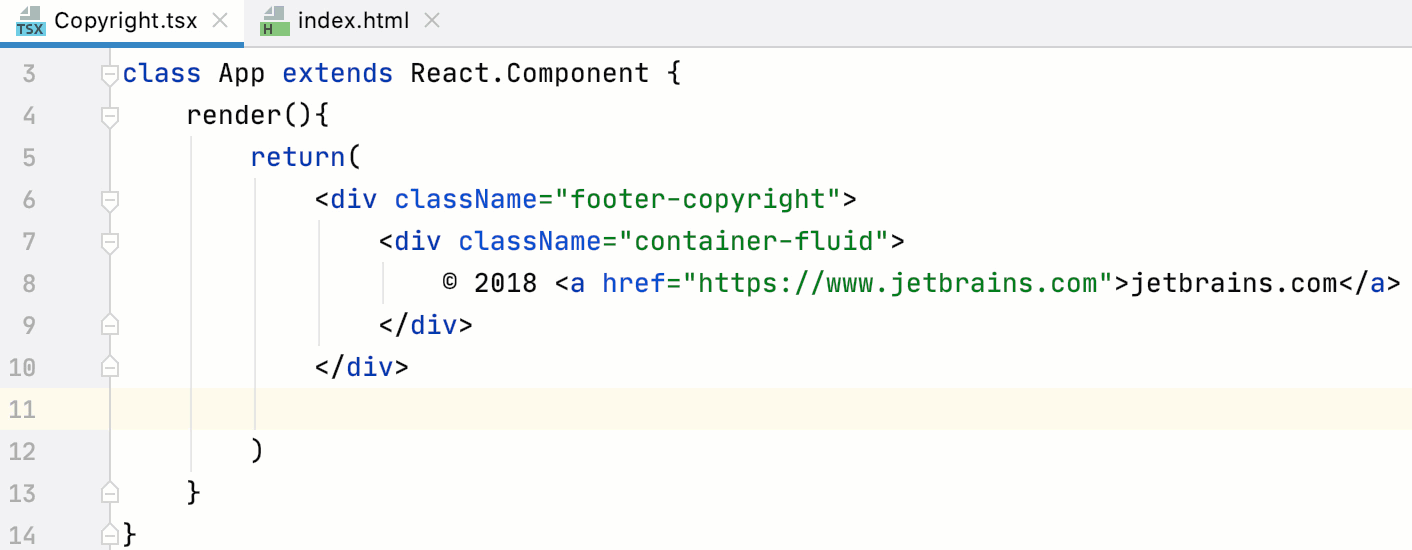The height and width of the screenshot is (550, 1412).
Task: Click line number 5 in the gutter
Action: [x=28, y=158]
